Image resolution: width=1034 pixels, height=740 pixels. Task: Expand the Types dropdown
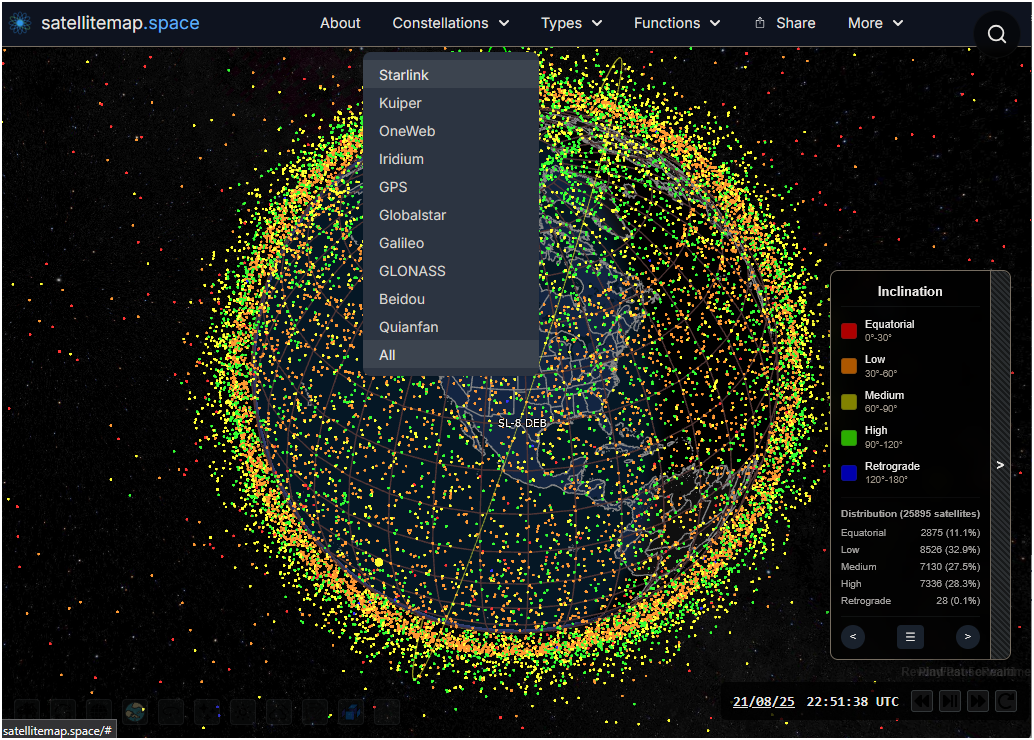point(571,23)
